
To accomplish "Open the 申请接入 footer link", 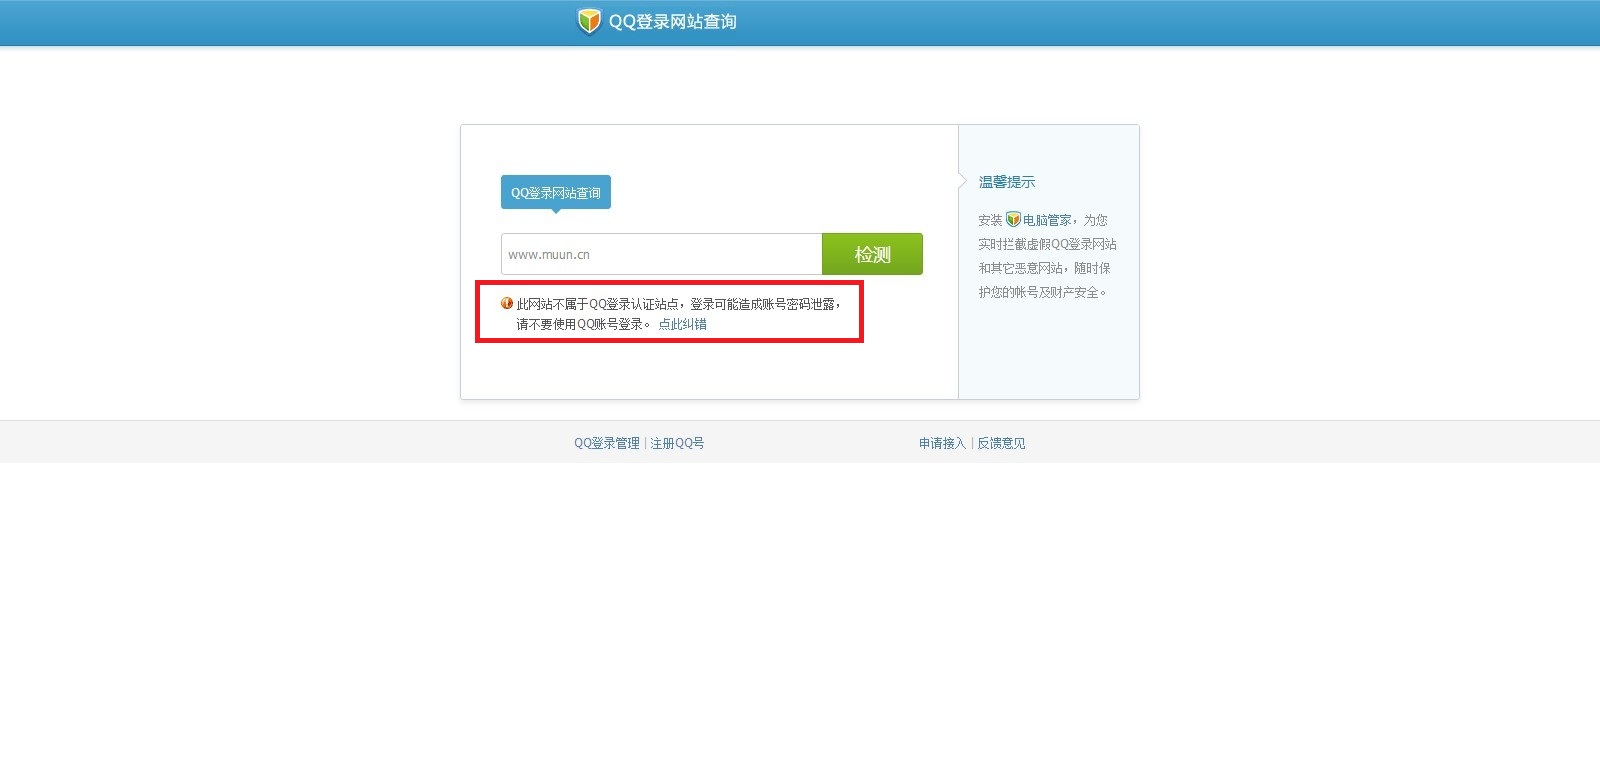I will pyautogui.click(x=942, y=443).
